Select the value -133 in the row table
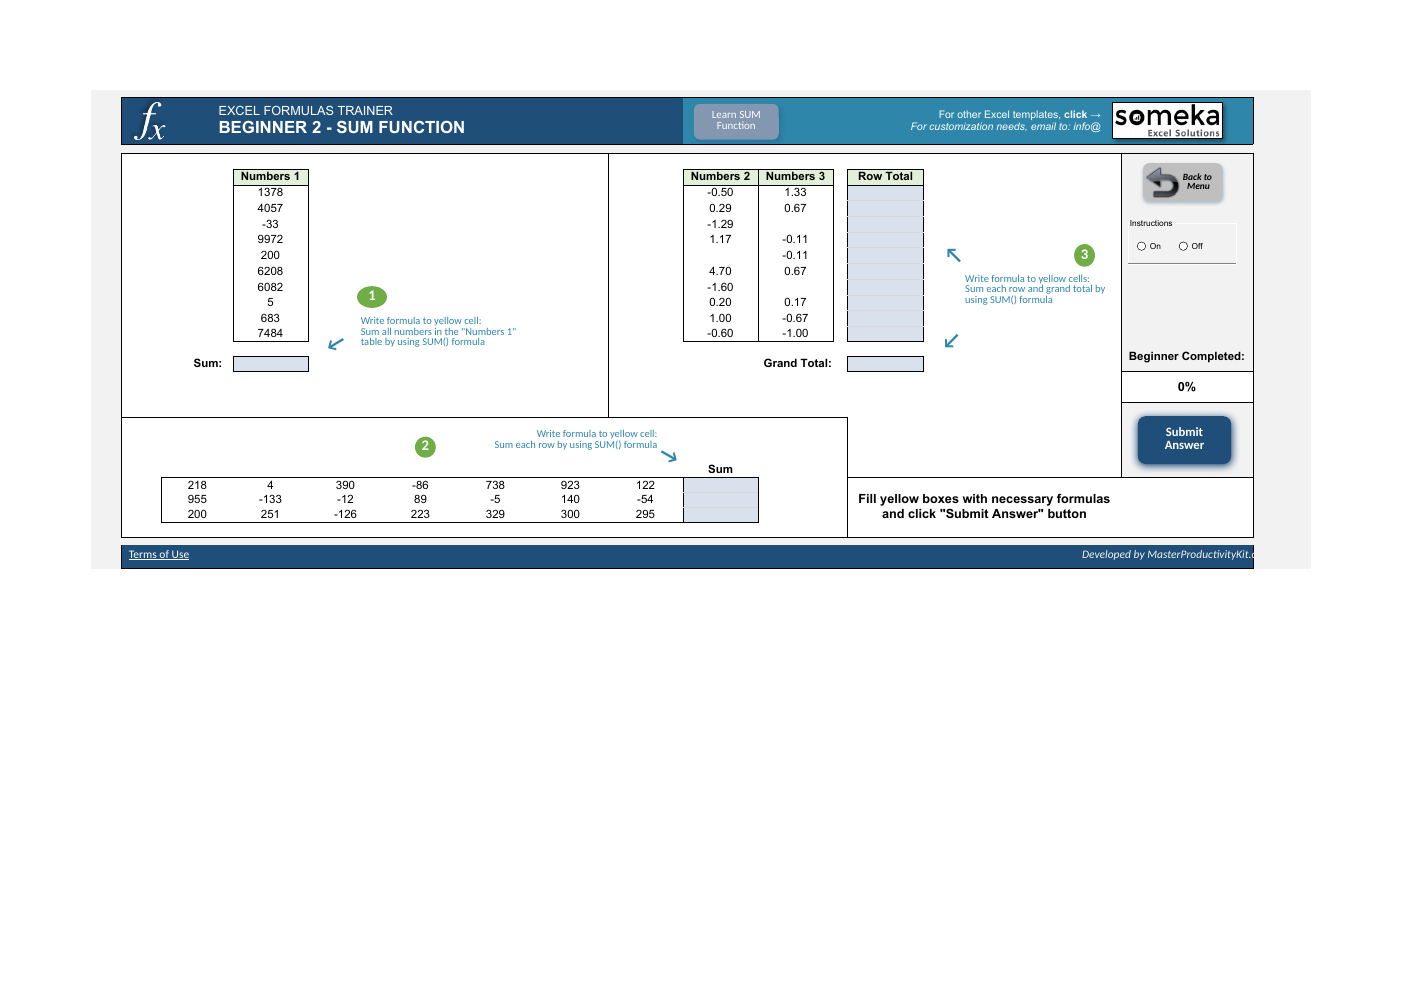 pyautogui.click(x=271, y=500)
